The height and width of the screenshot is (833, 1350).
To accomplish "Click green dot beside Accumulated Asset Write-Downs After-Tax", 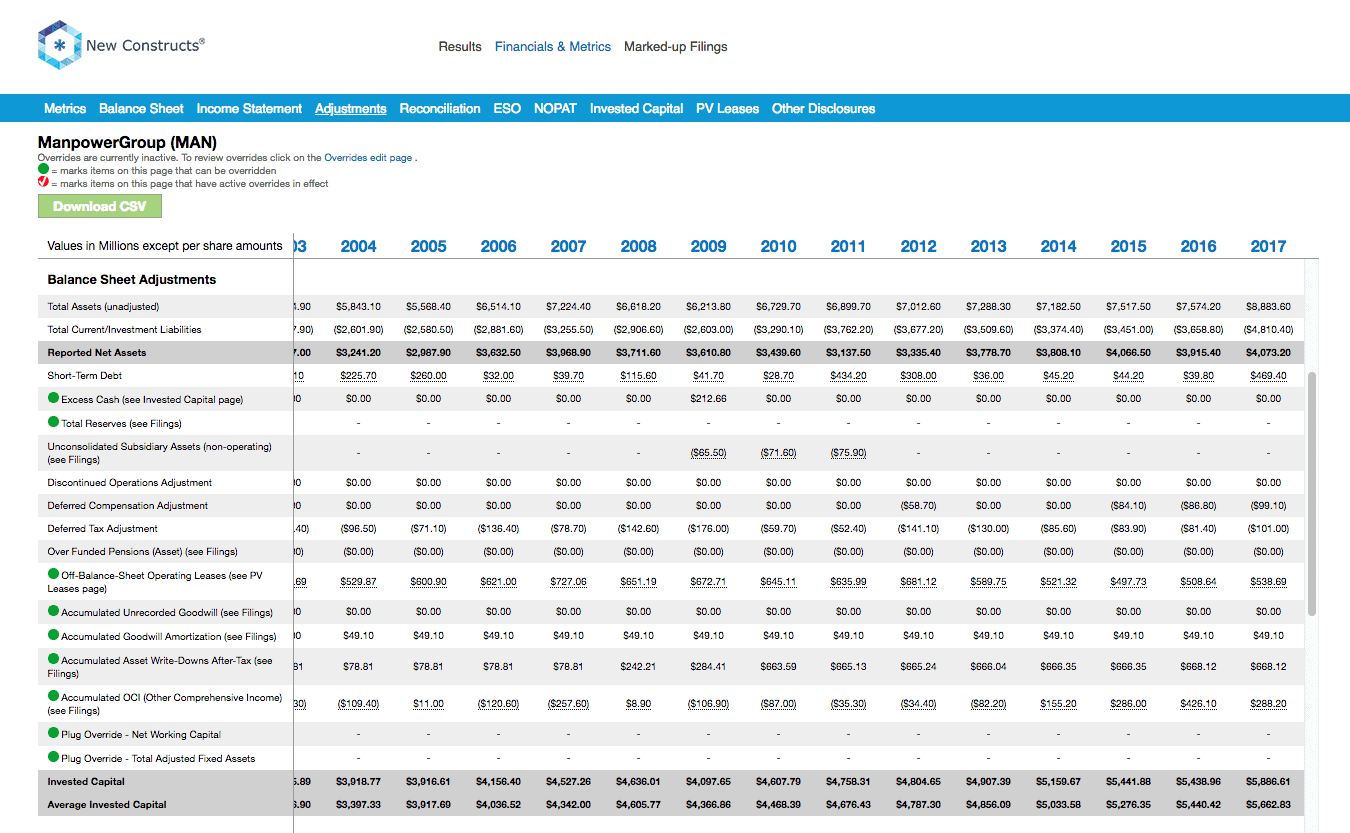I will [53, 659].
